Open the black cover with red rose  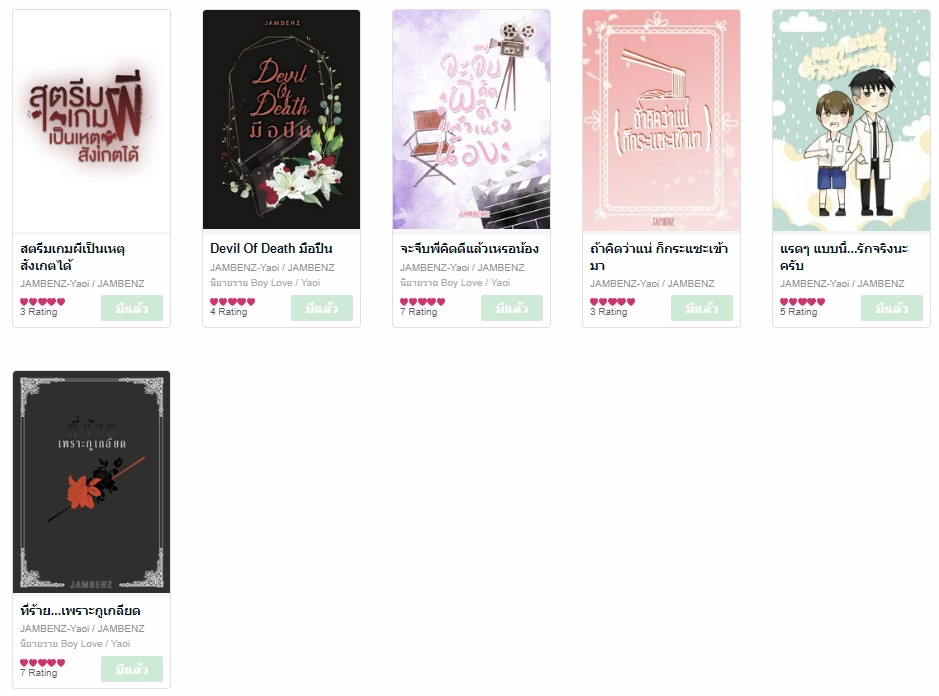coord(92,482)
